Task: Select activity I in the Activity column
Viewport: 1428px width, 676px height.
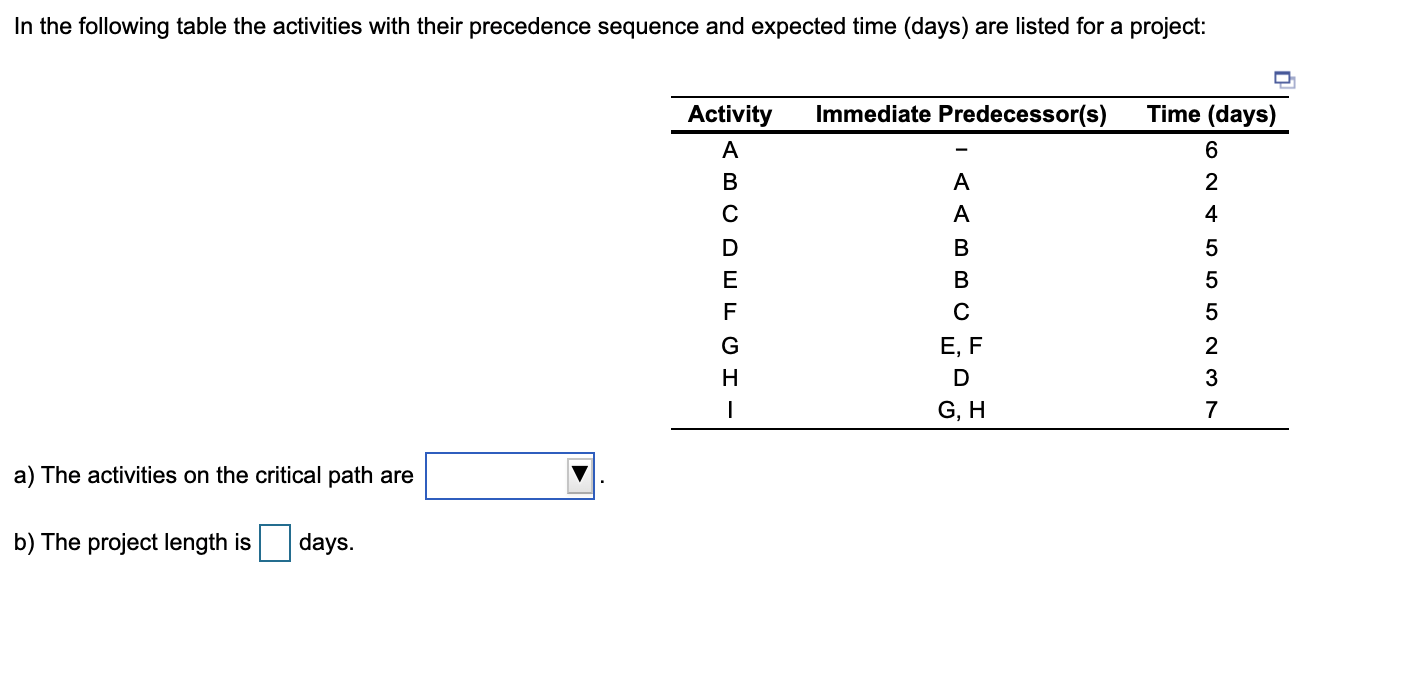Action: click(x=730, y=410)
